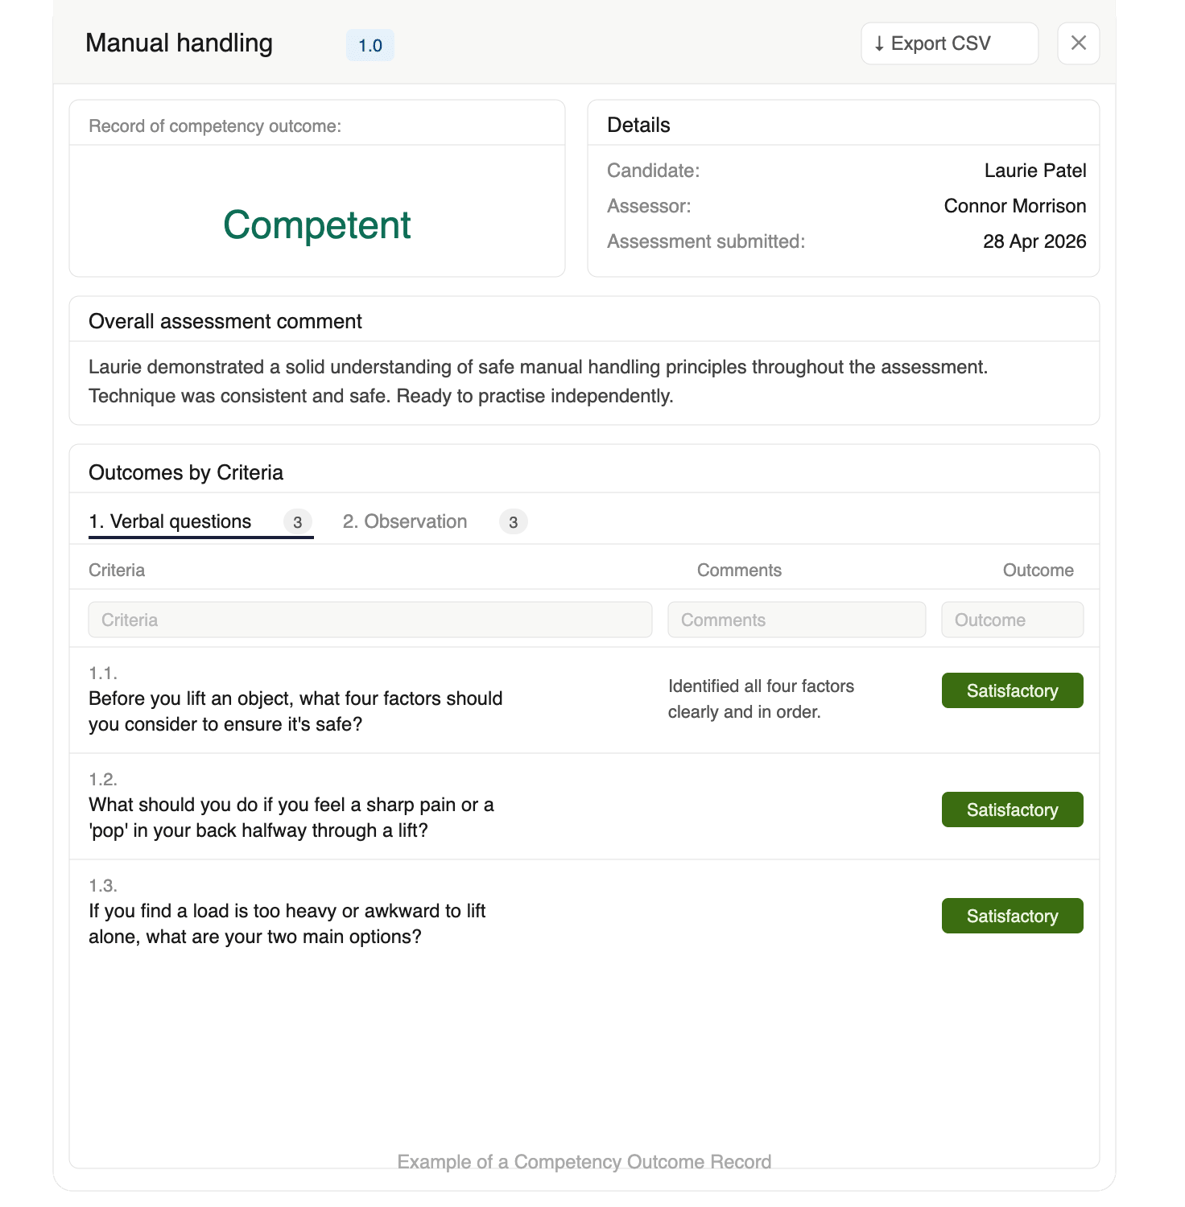Click the Outcome filter input field
Image resolution: width=1185 pixels, height=1207 pixels.
(x=1012, y=619)
